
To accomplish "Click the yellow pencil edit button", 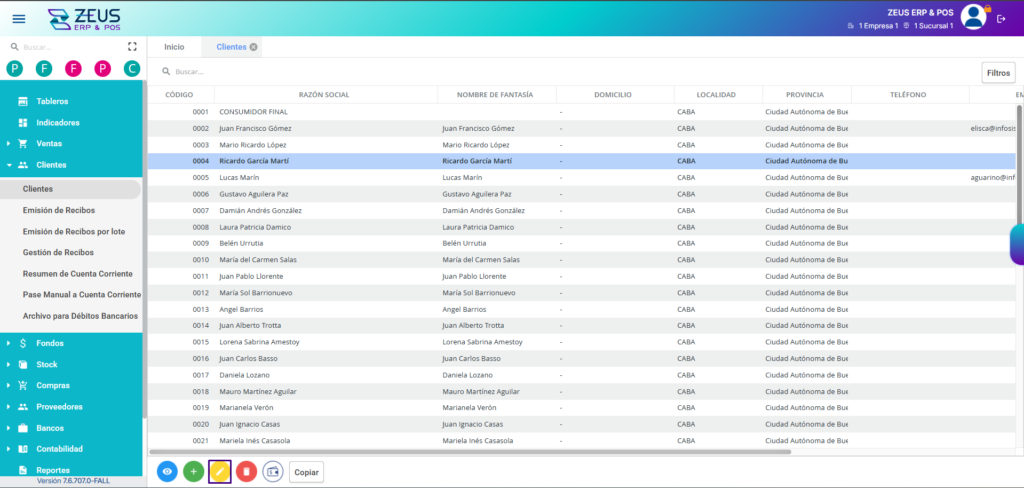I will point(220,471).
